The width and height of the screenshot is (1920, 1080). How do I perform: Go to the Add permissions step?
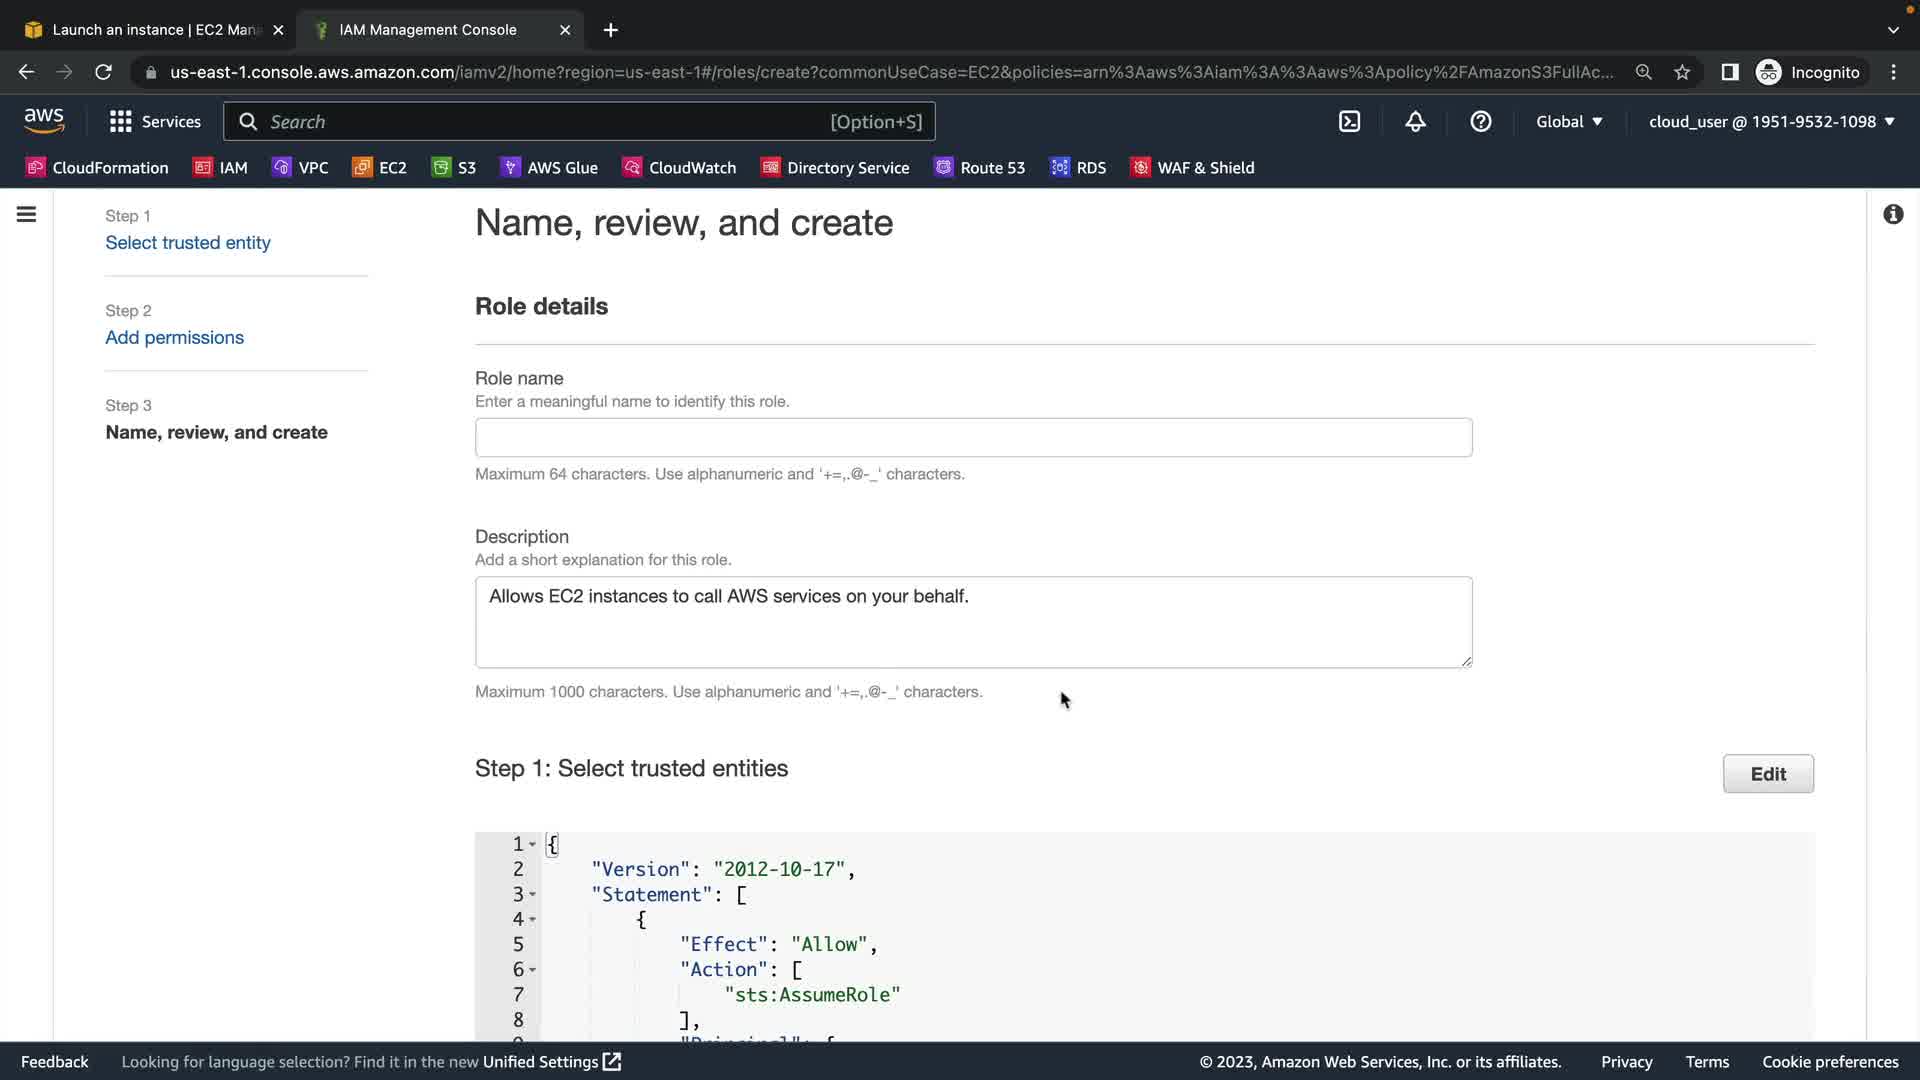coord(174,337)
